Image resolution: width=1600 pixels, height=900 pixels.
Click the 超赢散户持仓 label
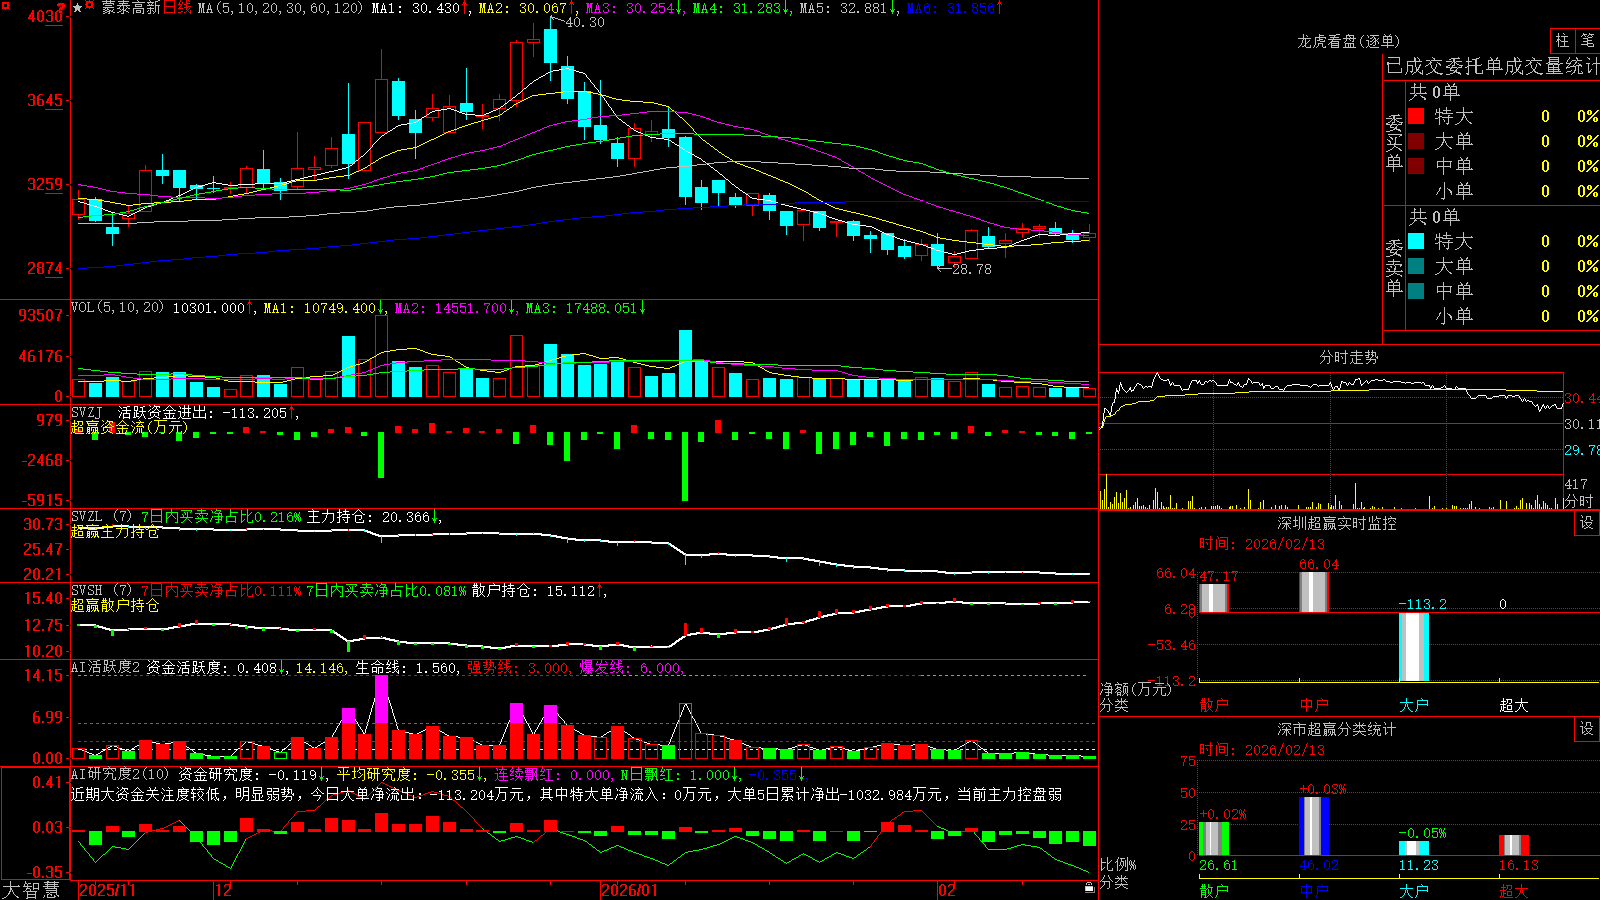click(115, 605)
